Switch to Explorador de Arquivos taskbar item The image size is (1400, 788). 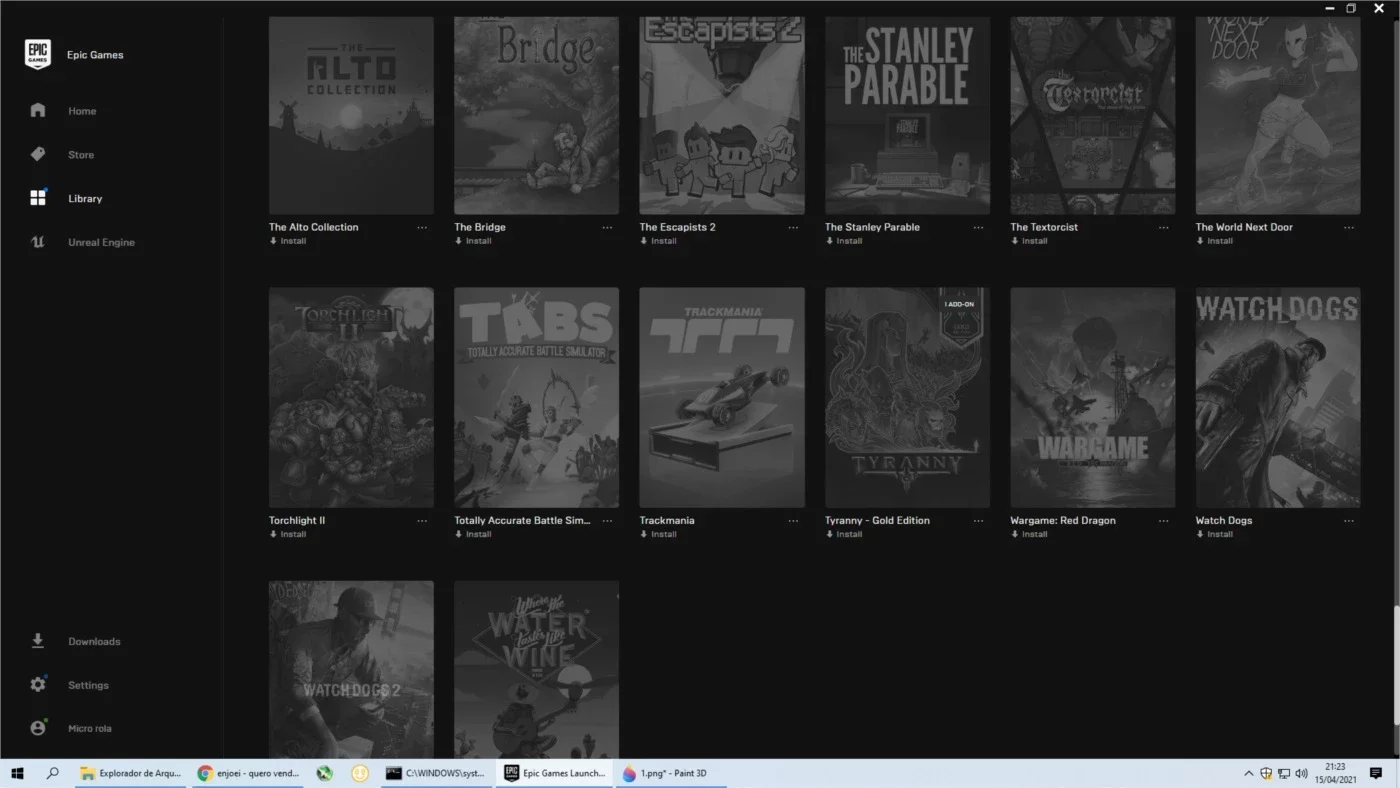(x=131, y=773)
